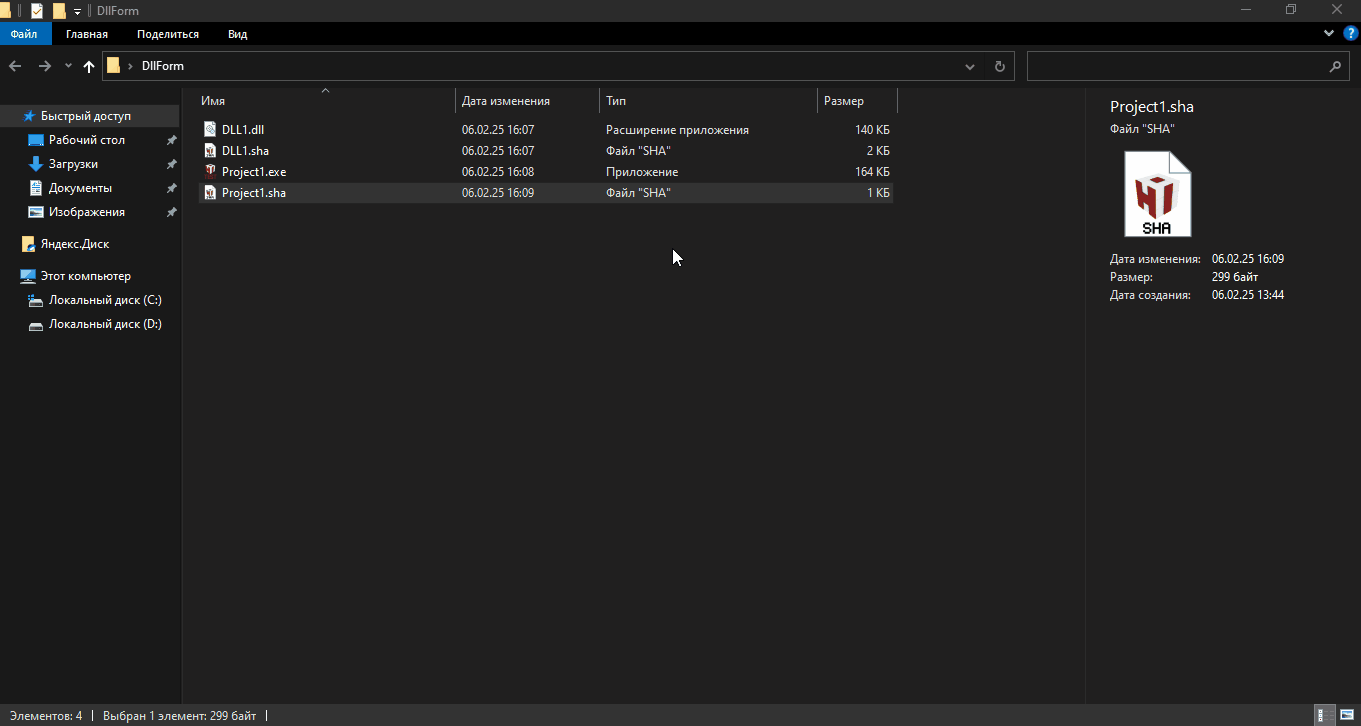Viewport: 1361px width, 726px height.
Task: Go up one folder level with Up arrow
Action: [89, 66]
